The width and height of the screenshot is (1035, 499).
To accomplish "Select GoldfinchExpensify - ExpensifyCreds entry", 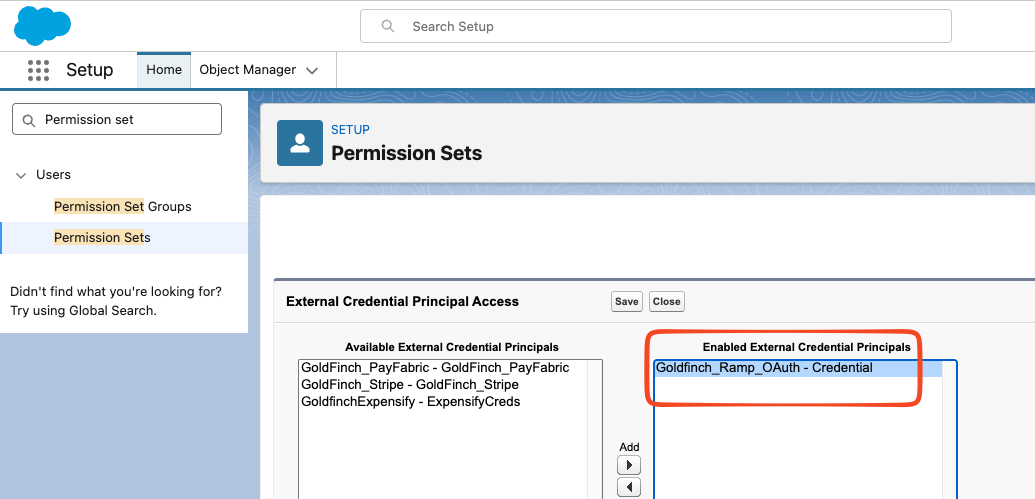I will pyautogui.click(x=411, y=402).
